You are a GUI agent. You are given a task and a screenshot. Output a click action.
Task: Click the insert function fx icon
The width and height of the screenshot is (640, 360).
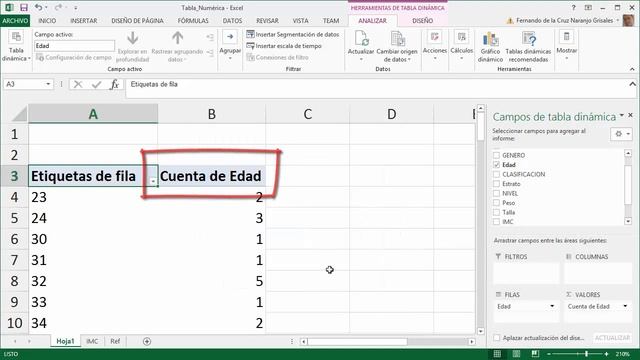pos(114,84)
